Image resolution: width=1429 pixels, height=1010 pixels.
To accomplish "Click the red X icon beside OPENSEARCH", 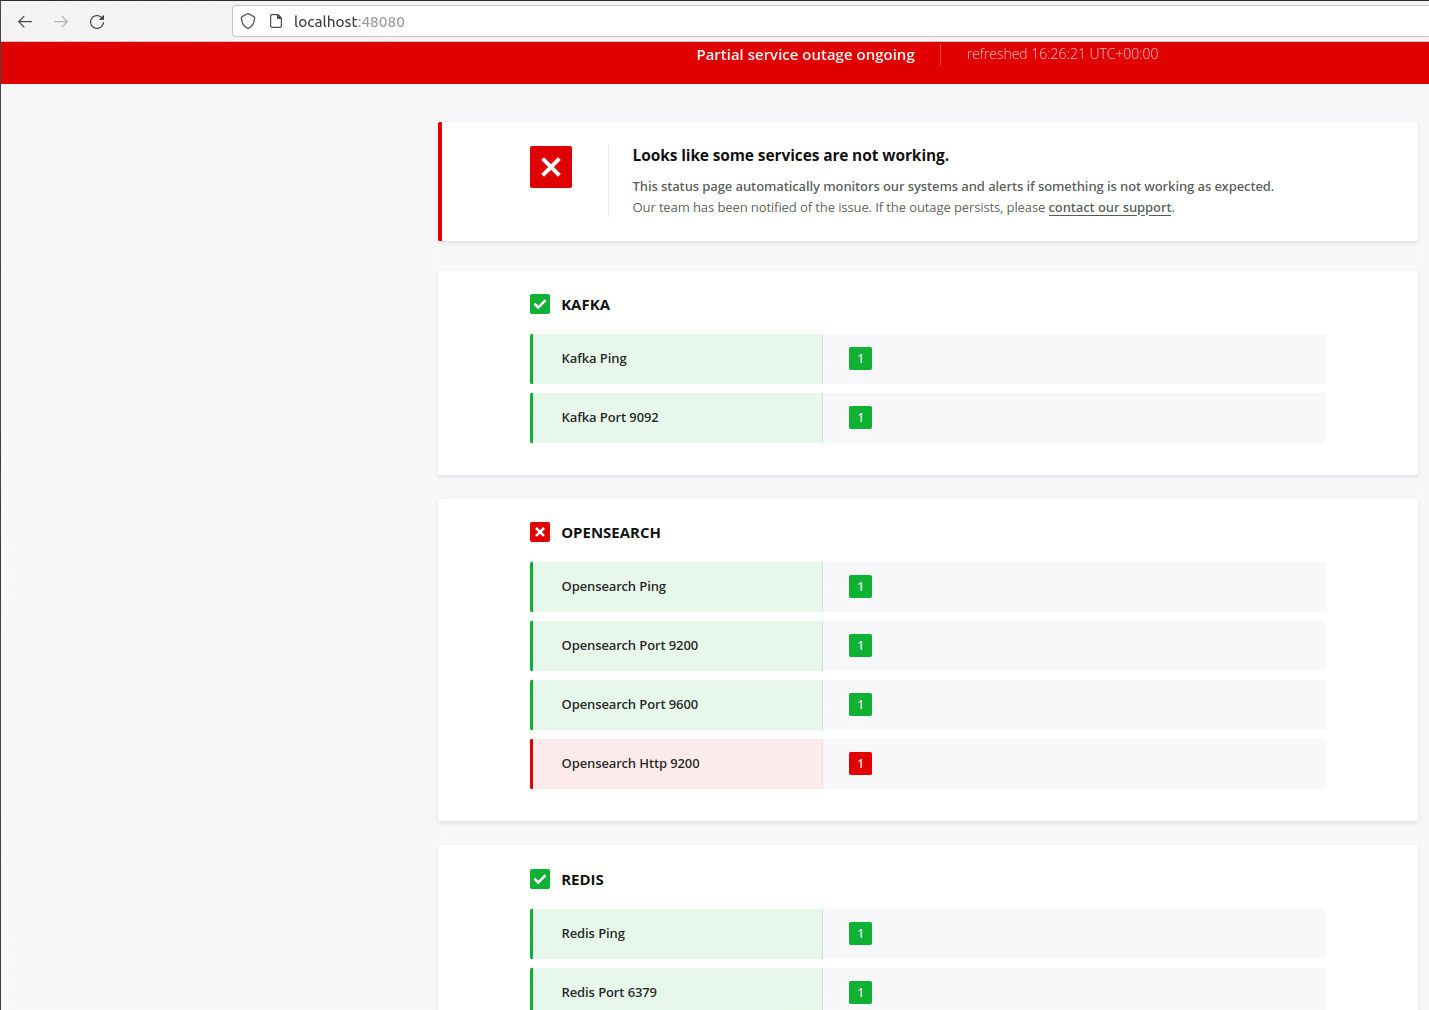I will click(x=540, y=532).
